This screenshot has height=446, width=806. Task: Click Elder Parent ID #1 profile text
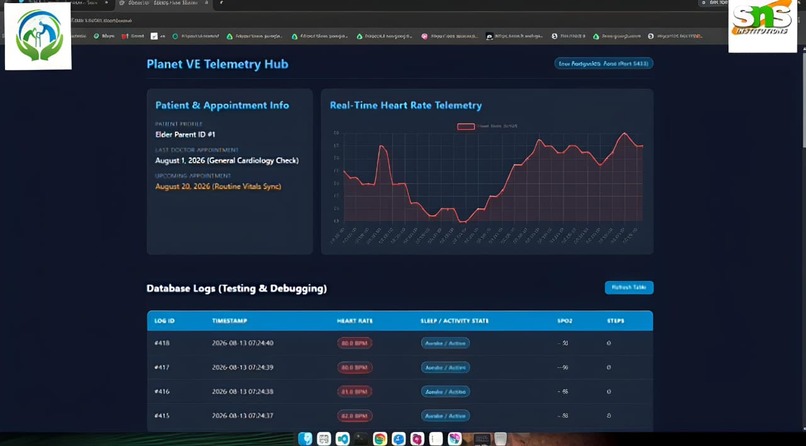pyautogui.click(x=186, y=135)
